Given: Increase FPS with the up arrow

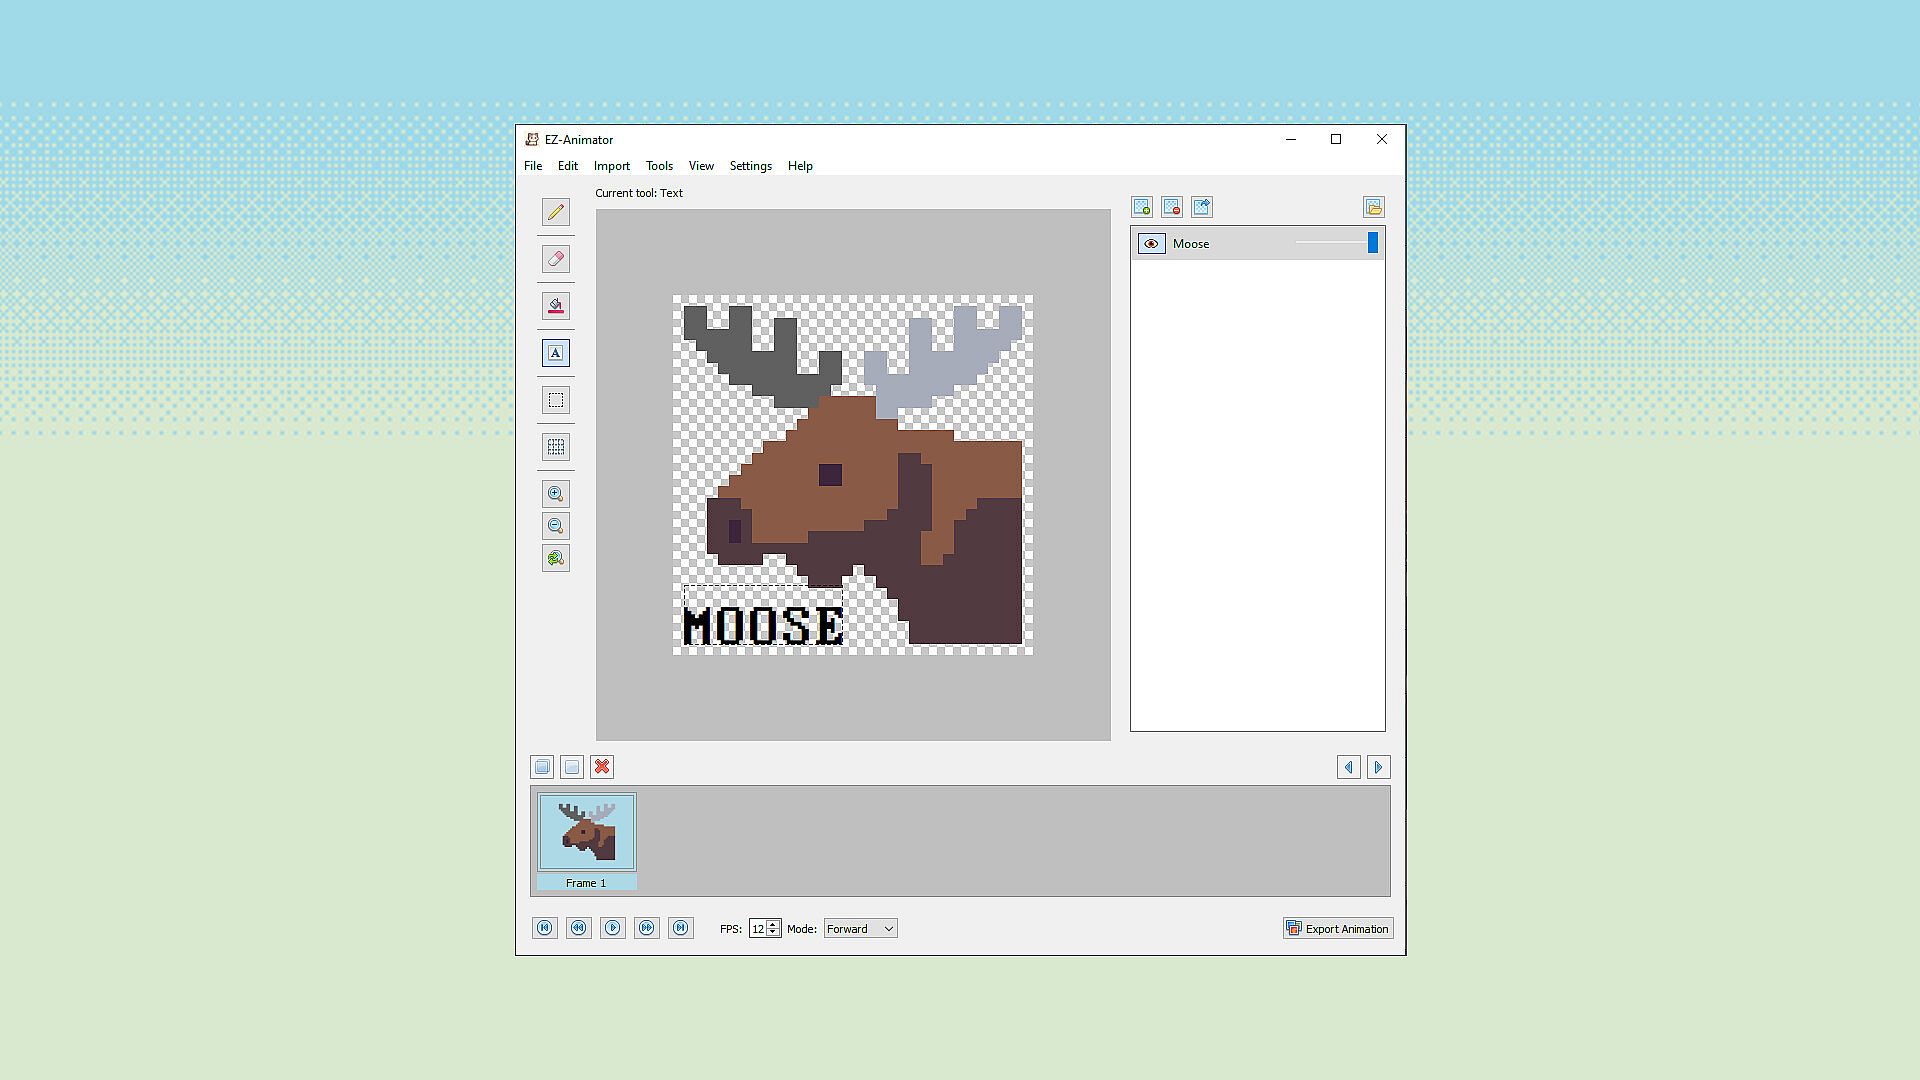Looking at the screenshot, I should click(x=773, y=924).
